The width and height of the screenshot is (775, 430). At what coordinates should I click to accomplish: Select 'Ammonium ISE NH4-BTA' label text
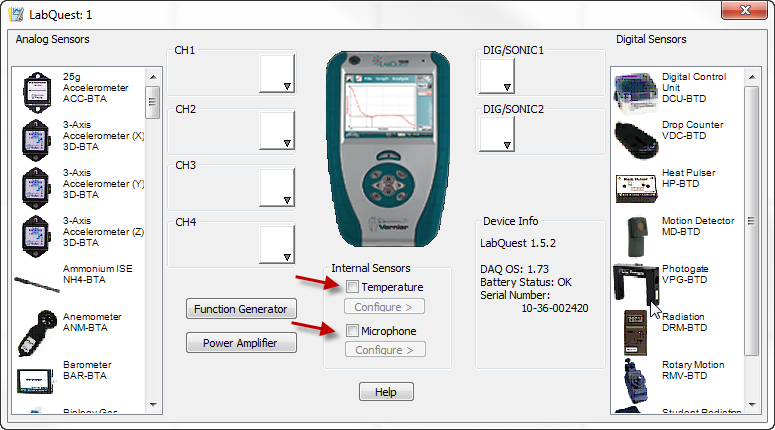[x=97, y=274]
